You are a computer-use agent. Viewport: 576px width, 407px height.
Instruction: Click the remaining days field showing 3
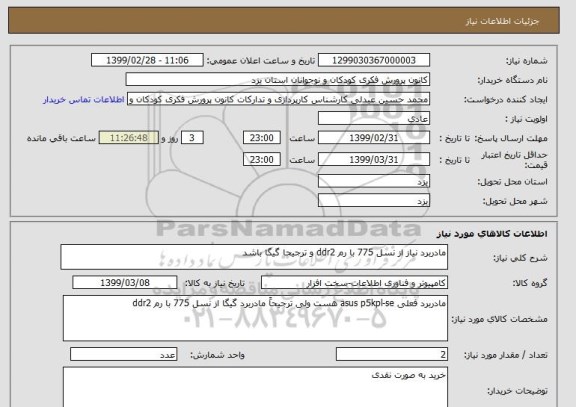(x=192, y=138)
